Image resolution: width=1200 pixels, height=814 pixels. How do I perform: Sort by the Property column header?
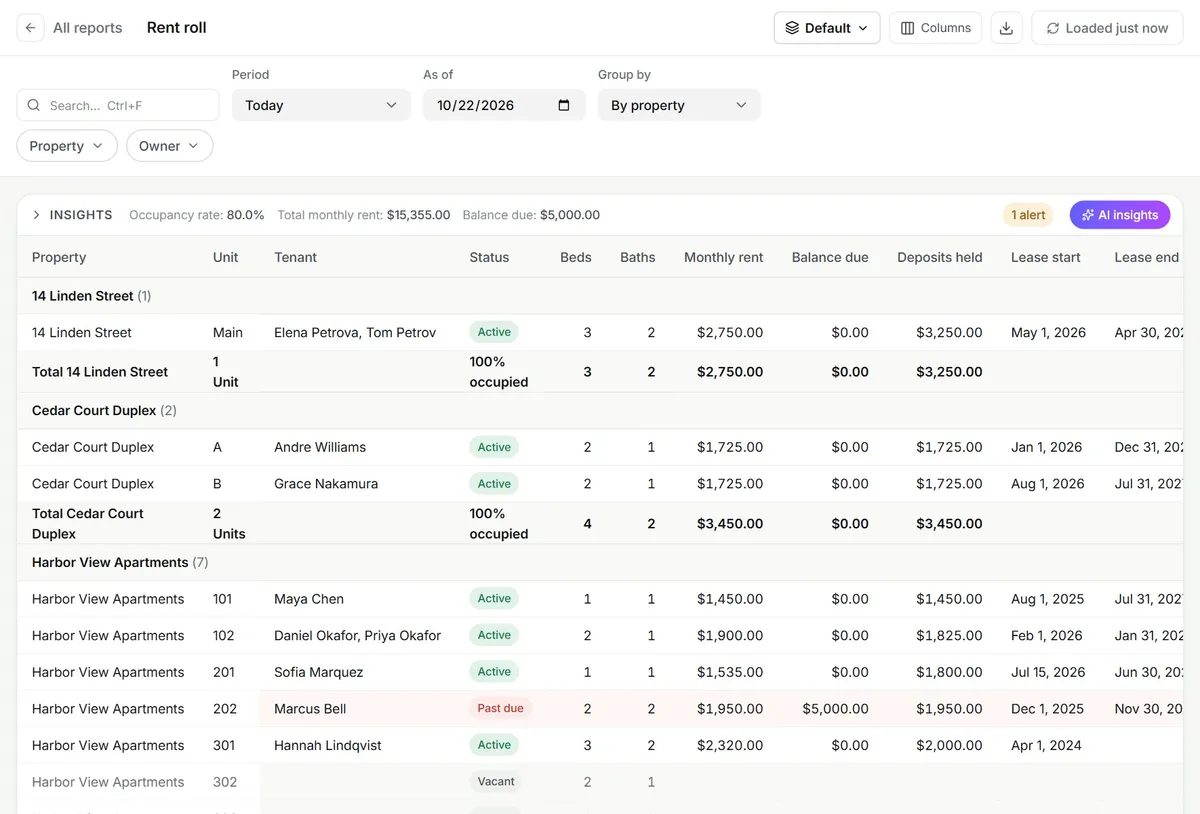pos(59,257)
